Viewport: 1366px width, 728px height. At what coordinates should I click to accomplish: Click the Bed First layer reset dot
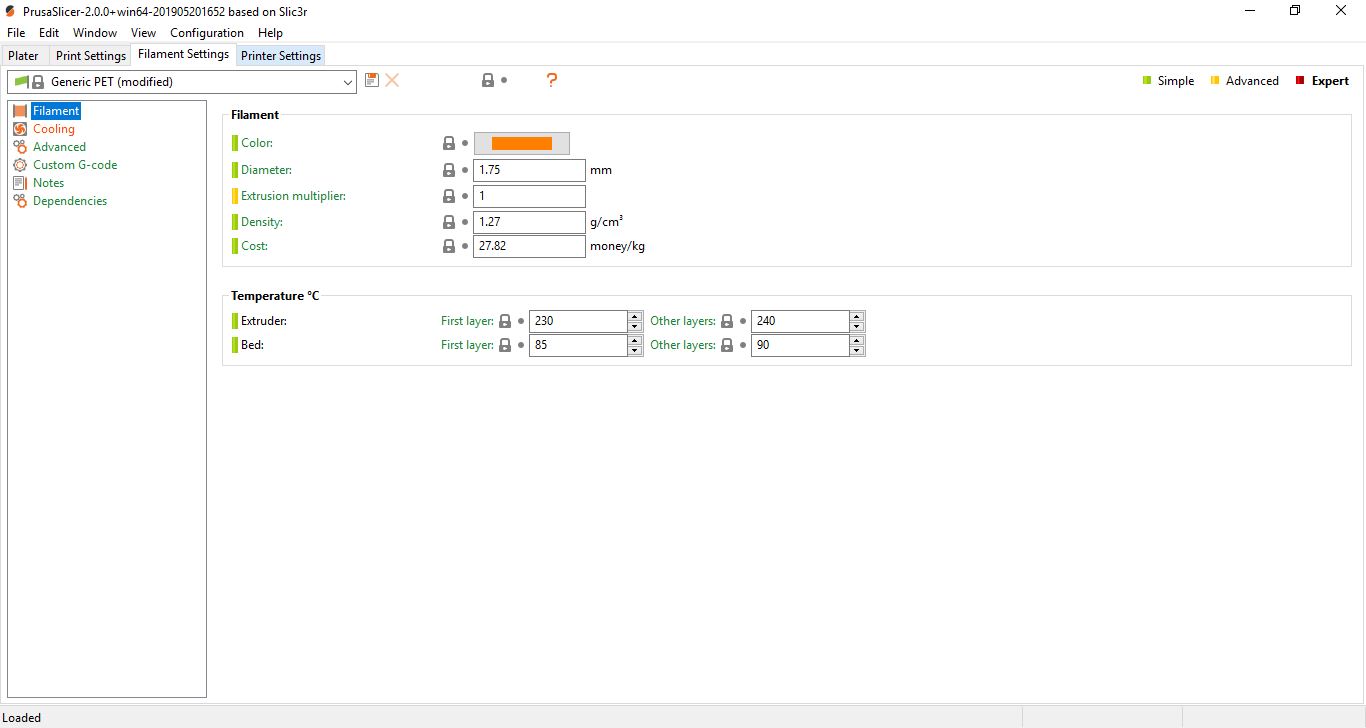click(x=521, y=345)
